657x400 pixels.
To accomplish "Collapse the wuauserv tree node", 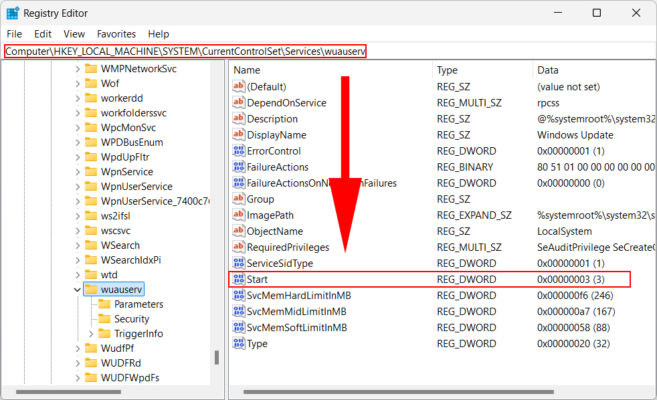I will tap(77, 289).
